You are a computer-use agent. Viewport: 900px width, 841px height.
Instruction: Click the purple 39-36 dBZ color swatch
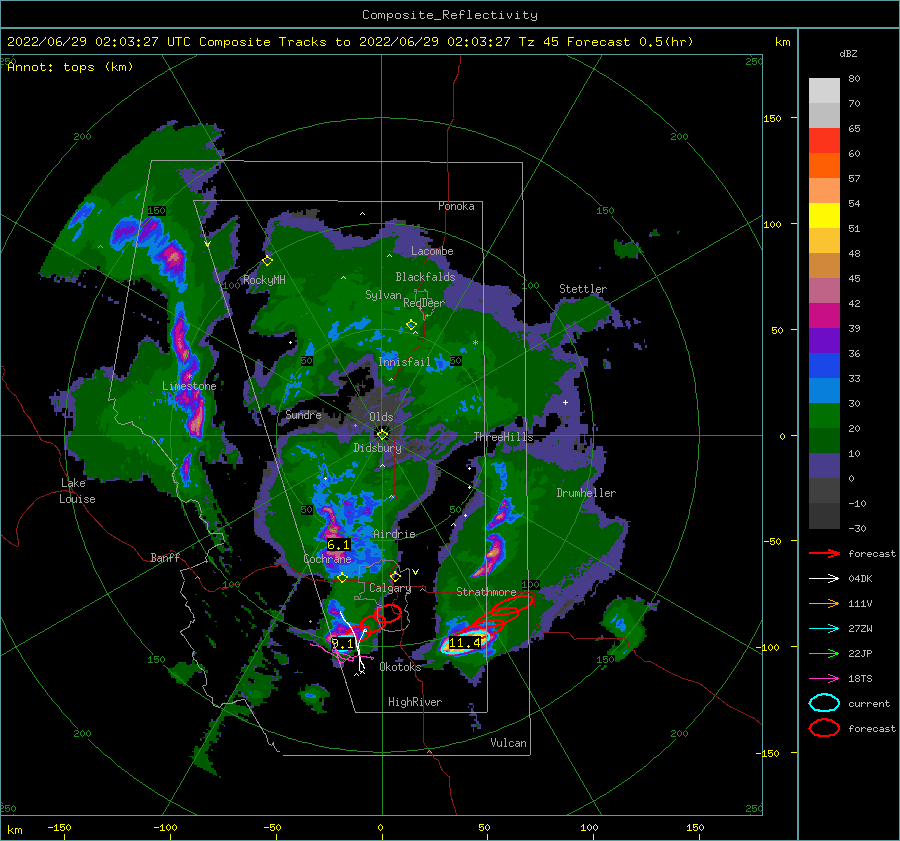click(824, 341)
